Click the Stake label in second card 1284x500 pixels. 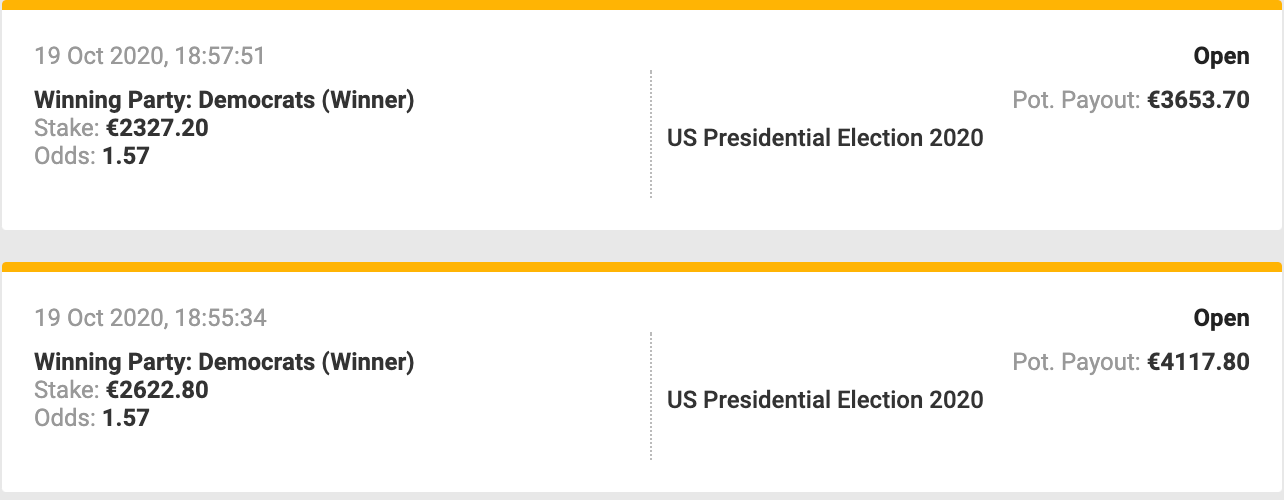click(67, 390)
